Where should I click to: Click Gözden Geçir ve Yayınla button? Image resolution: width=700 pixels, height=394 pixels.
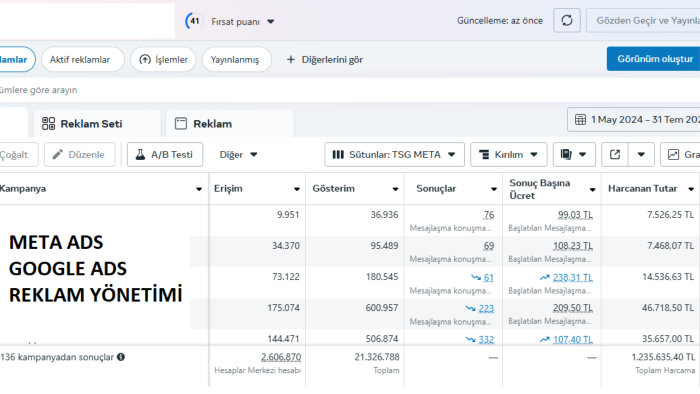pyautogui.click(x=643, y=21)
